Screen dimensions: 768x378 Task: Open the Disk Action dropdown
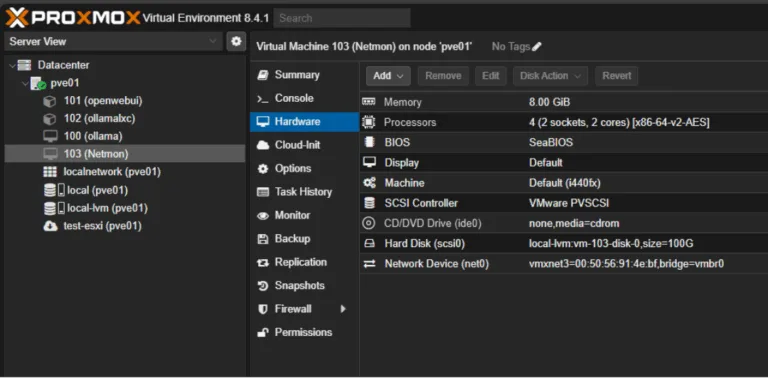point(551,76)
